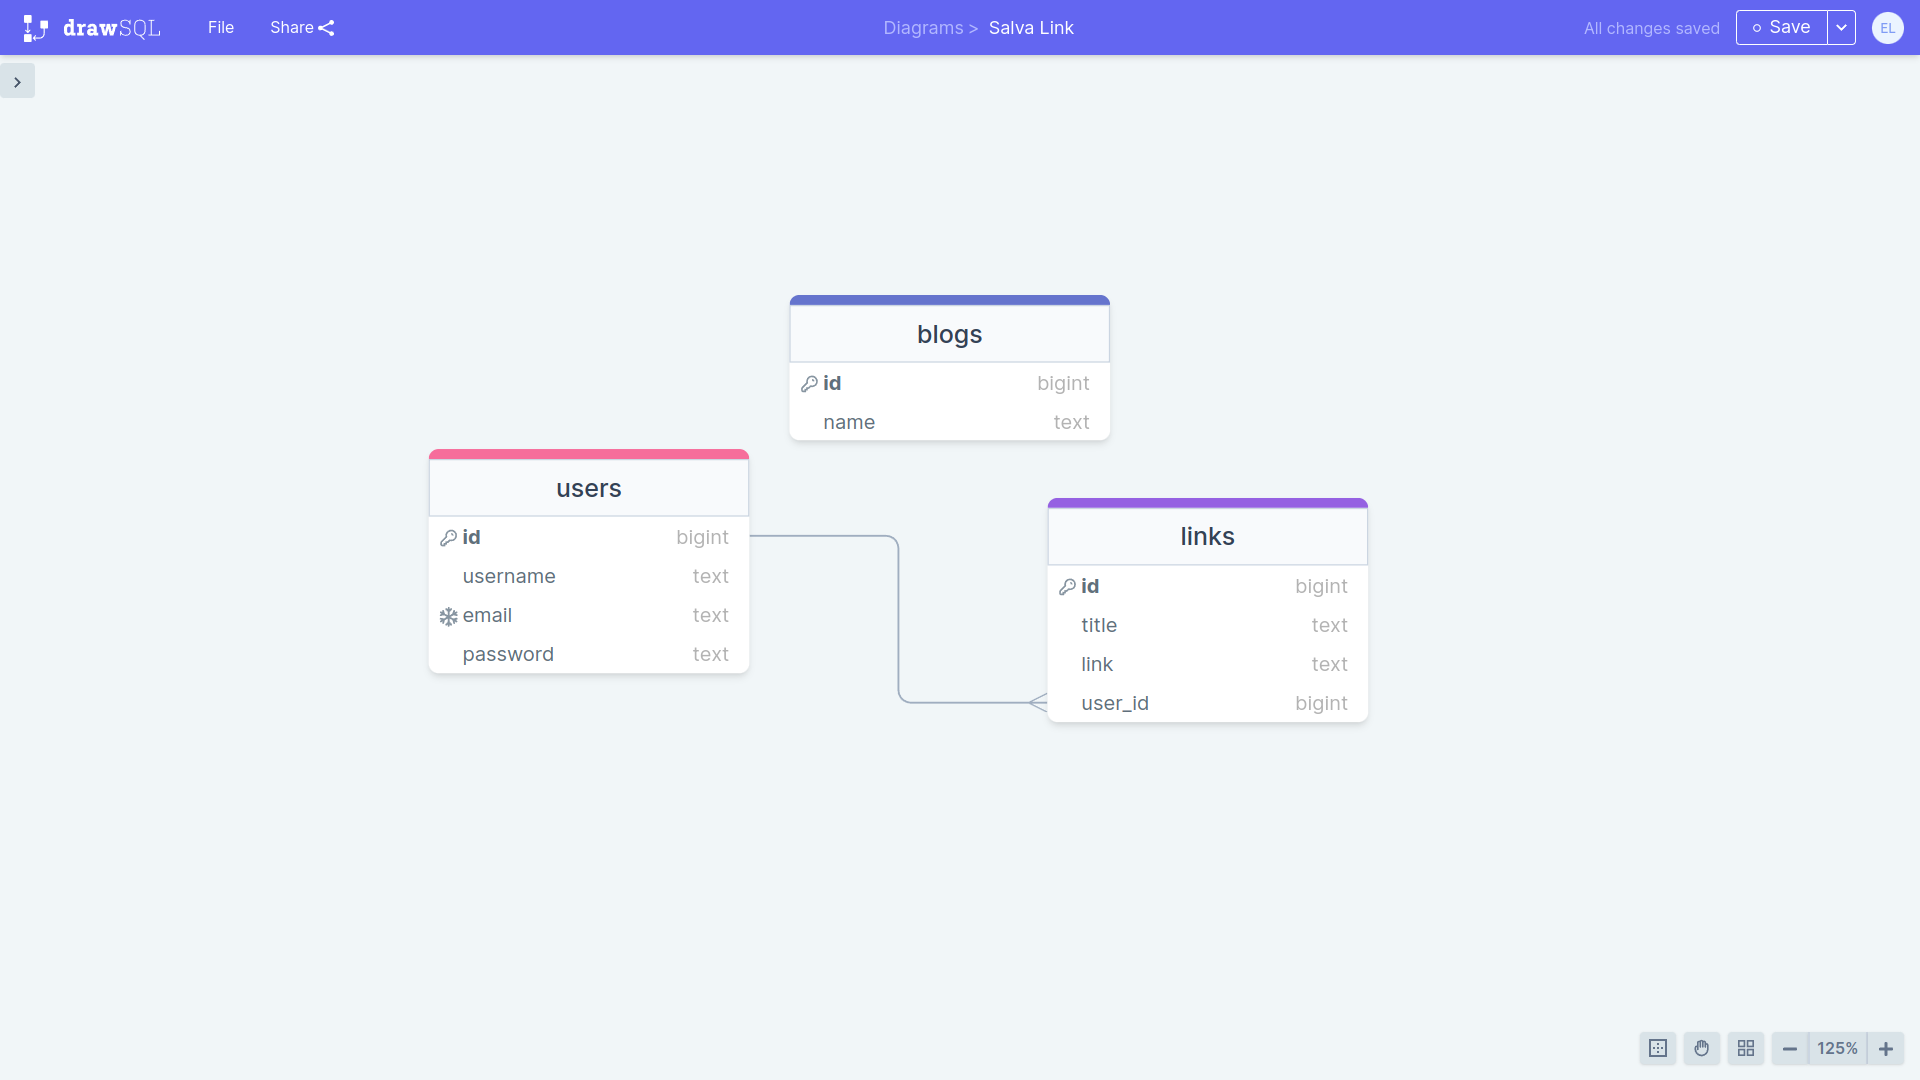Zoom in with the plus button
1920x1080 pixels.
(1885, 1048)
